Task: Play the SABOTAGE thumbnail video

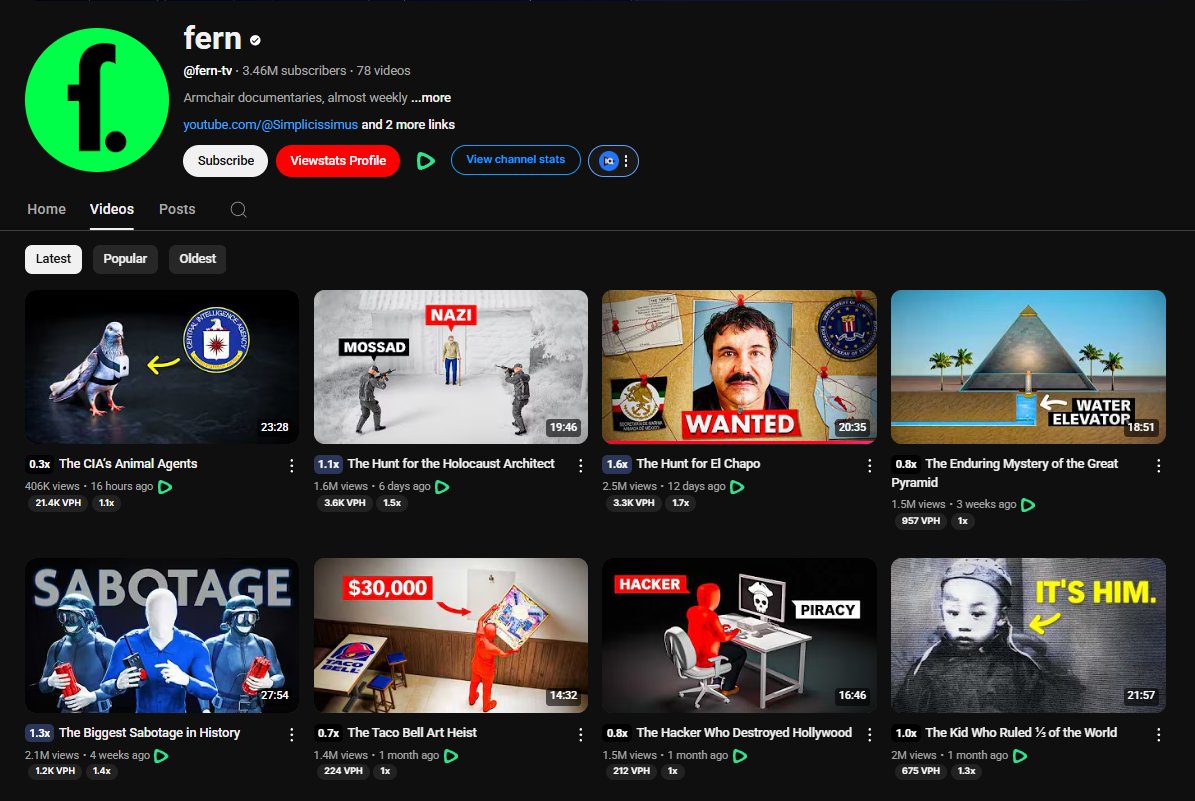Action: (162, 636)
